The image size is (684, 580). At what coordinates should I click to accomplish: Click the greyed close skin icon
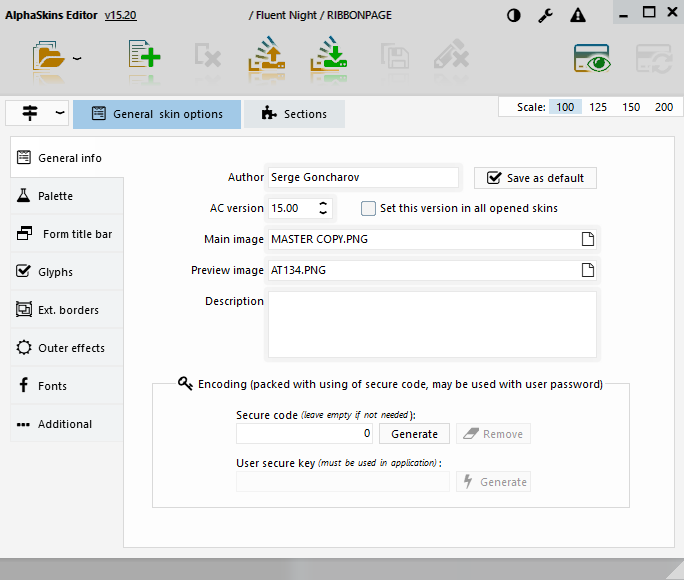tap(207, 55)
